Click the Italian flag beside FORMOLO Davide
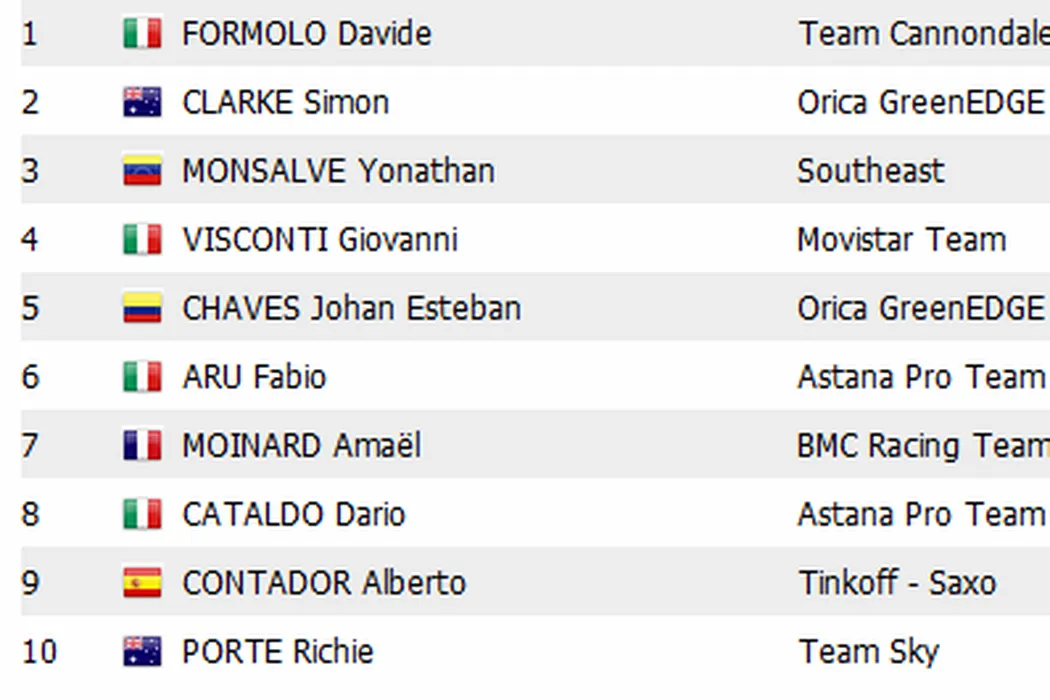1050x700 pixels. 142,34
